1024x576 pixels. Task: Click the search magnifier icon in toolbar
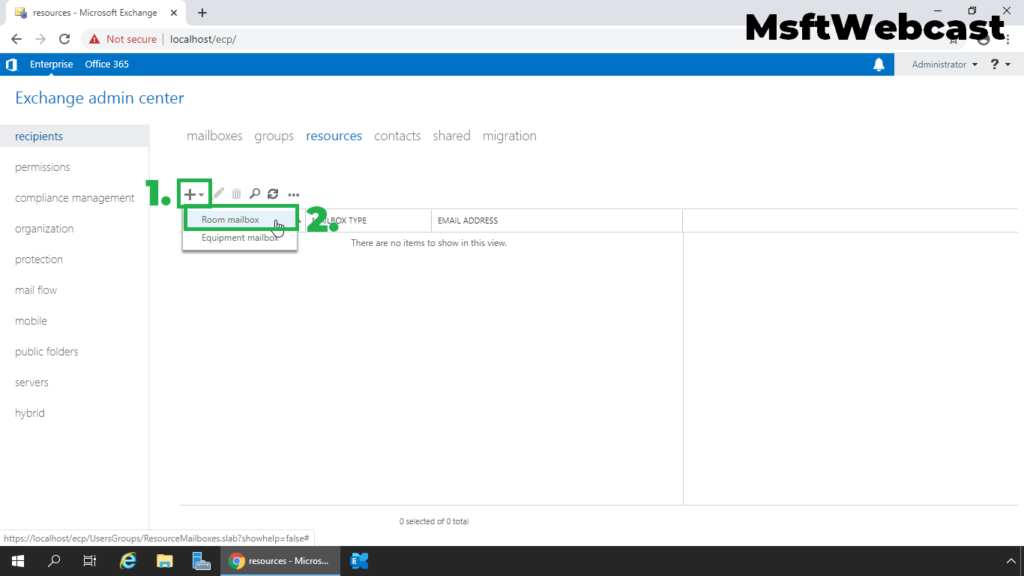point(255,194)
